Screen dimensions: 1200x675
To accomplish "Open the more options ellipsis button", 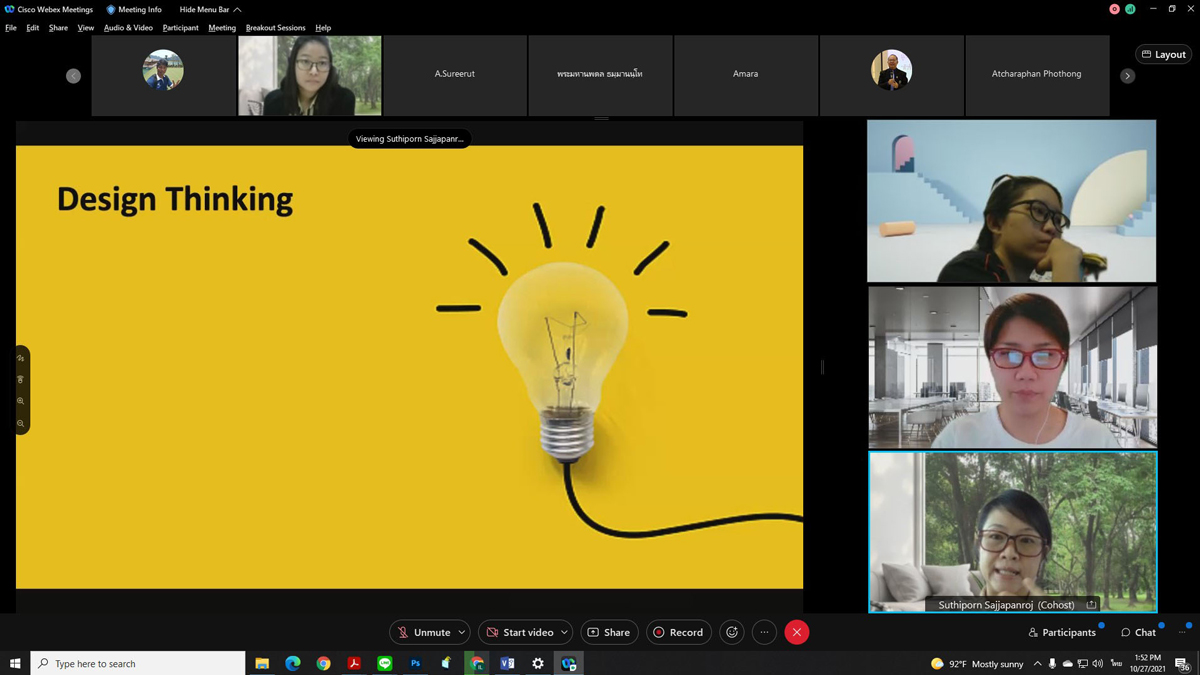I will [x=764, y=632].
